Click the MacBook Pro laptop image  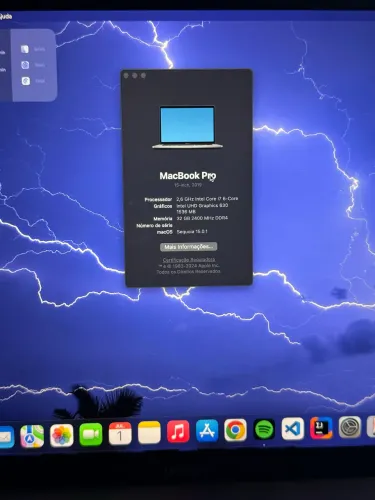(x=187, y=127)
